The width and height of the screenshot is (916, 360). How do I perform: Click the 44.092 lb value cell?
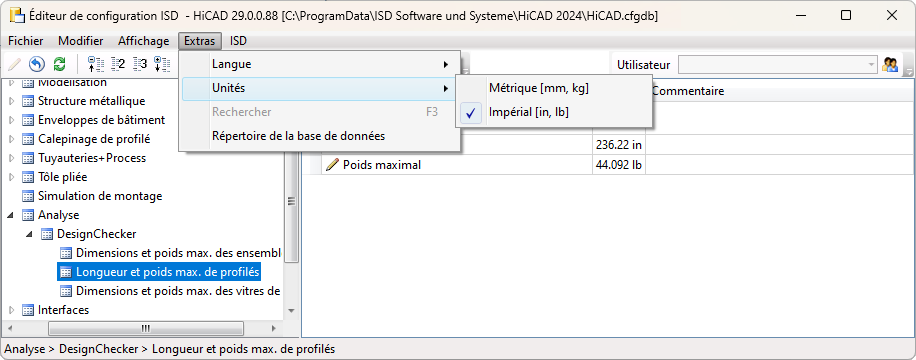(x=619, y=165)
